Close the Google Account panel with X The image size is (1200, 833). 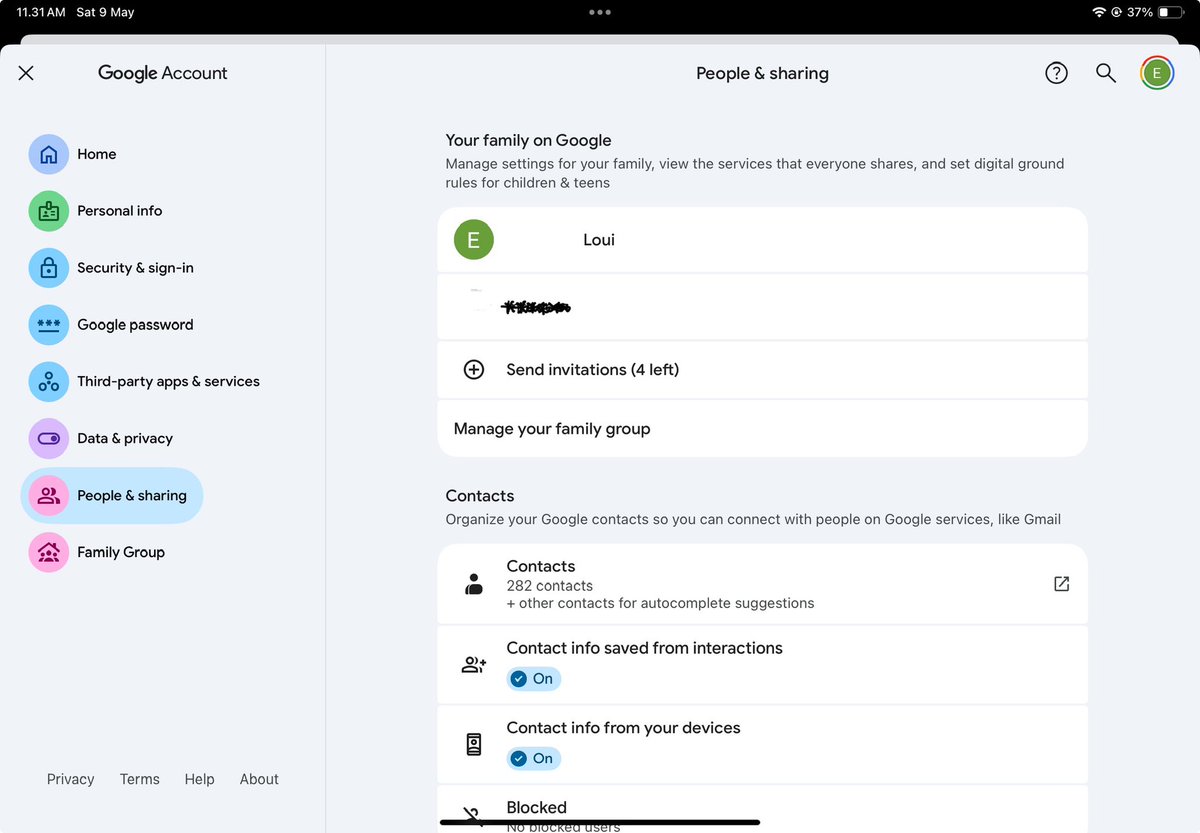pyautogui.click(x=26, y=73)
